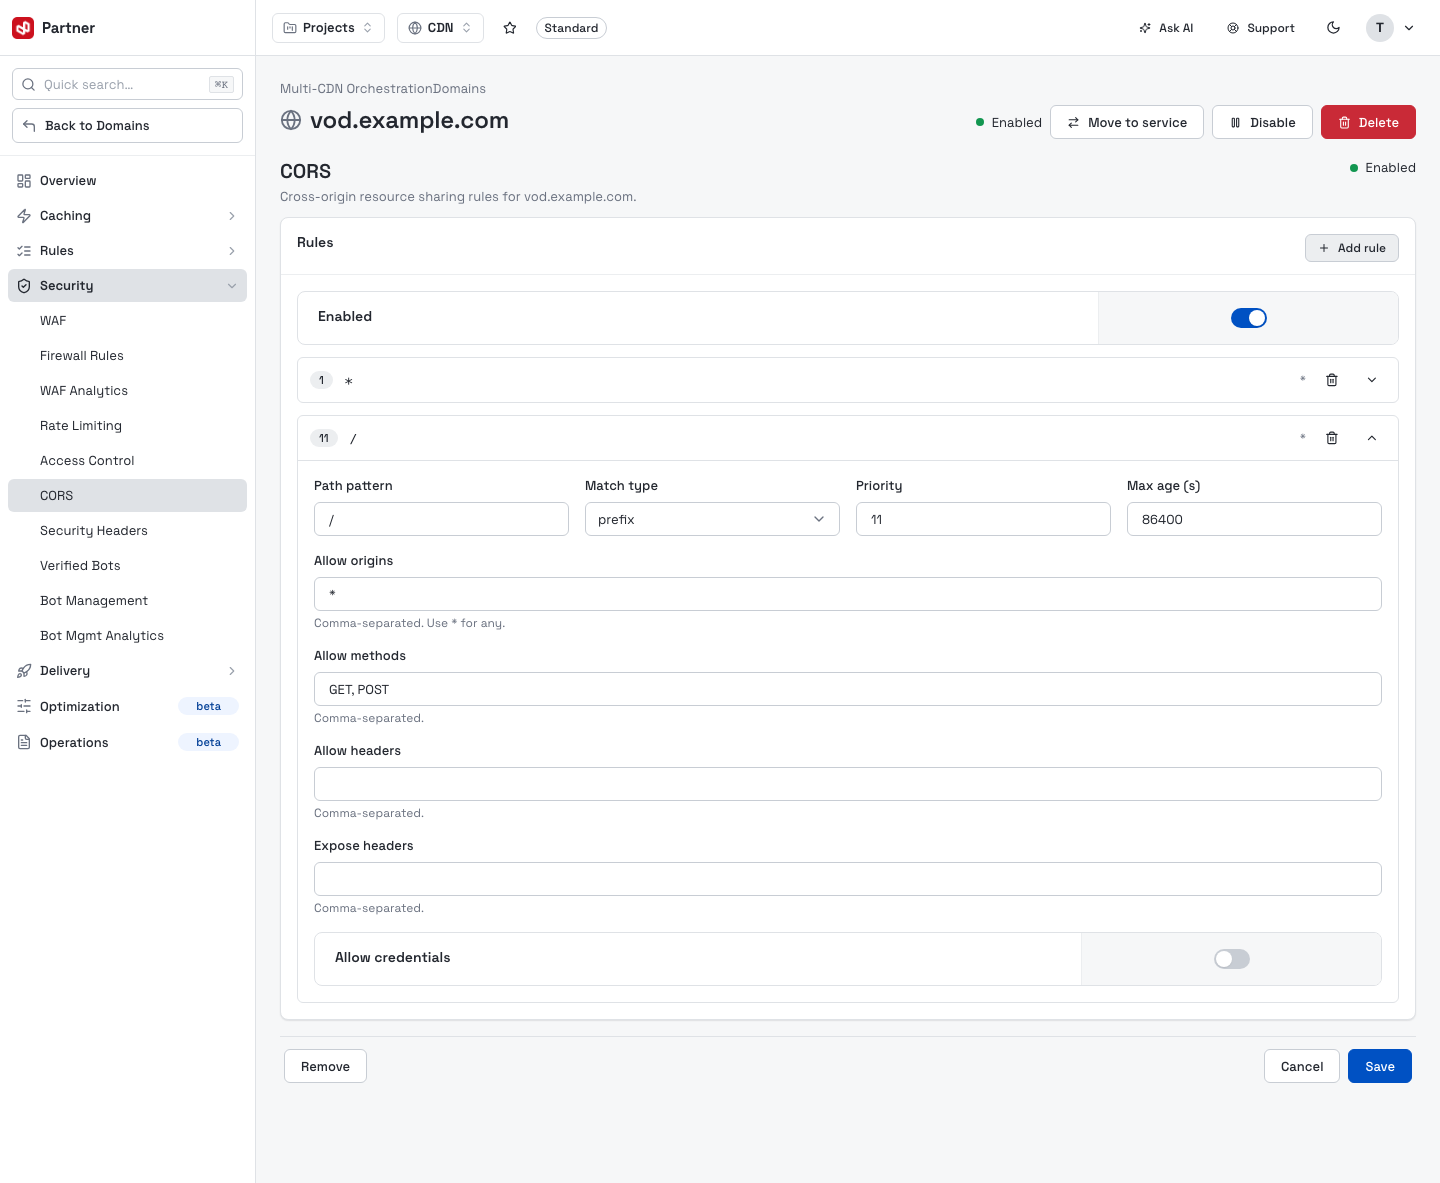1440x1183 pixels.
Task: Click the Optimization sliders icon
Action: 24,706
